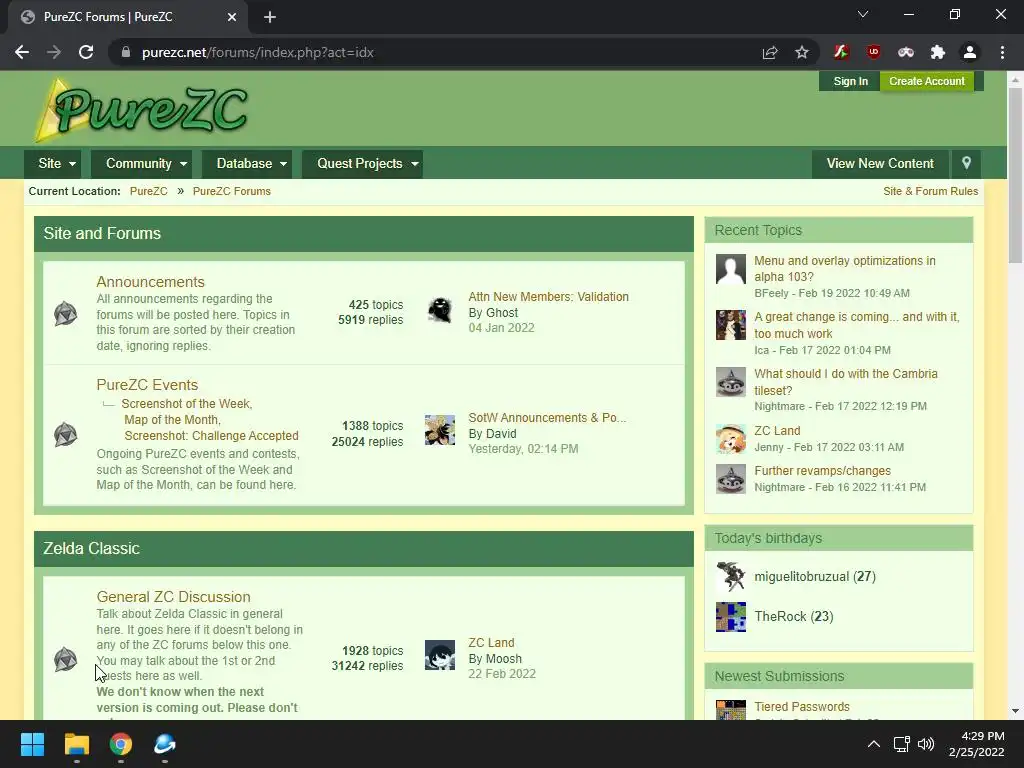
Task: Open the Screenshot of the Week subforum
Action: 186,404
